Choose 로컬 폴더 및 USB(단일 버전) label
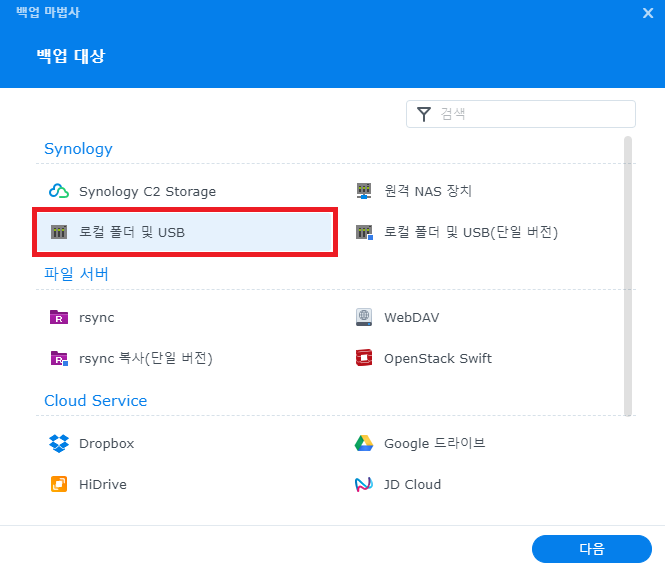The width and height of the screenshot is (665, 566). [471, 232]
